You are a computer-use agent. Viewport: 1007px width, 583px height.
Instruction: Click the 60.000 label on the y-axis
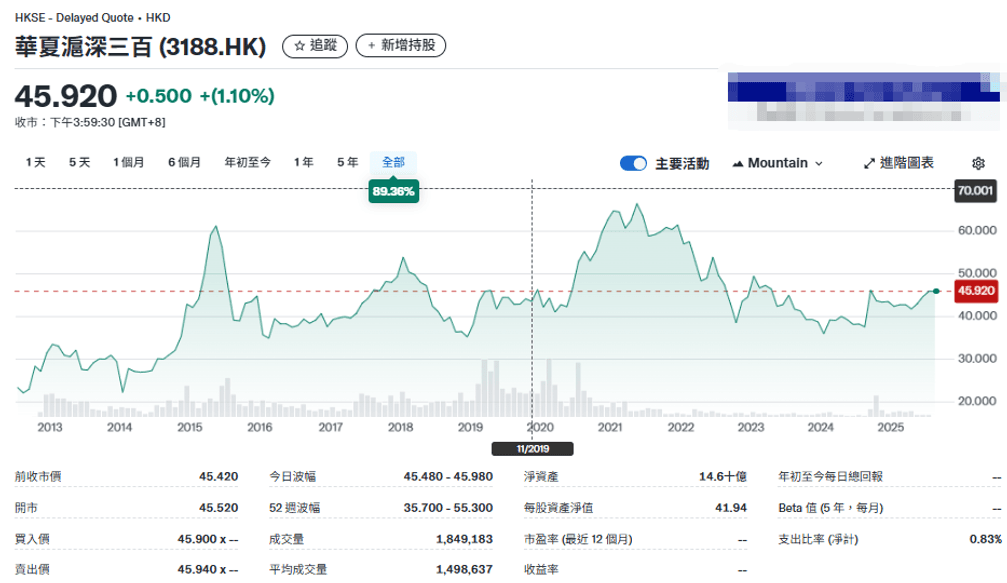click(977, 231)
